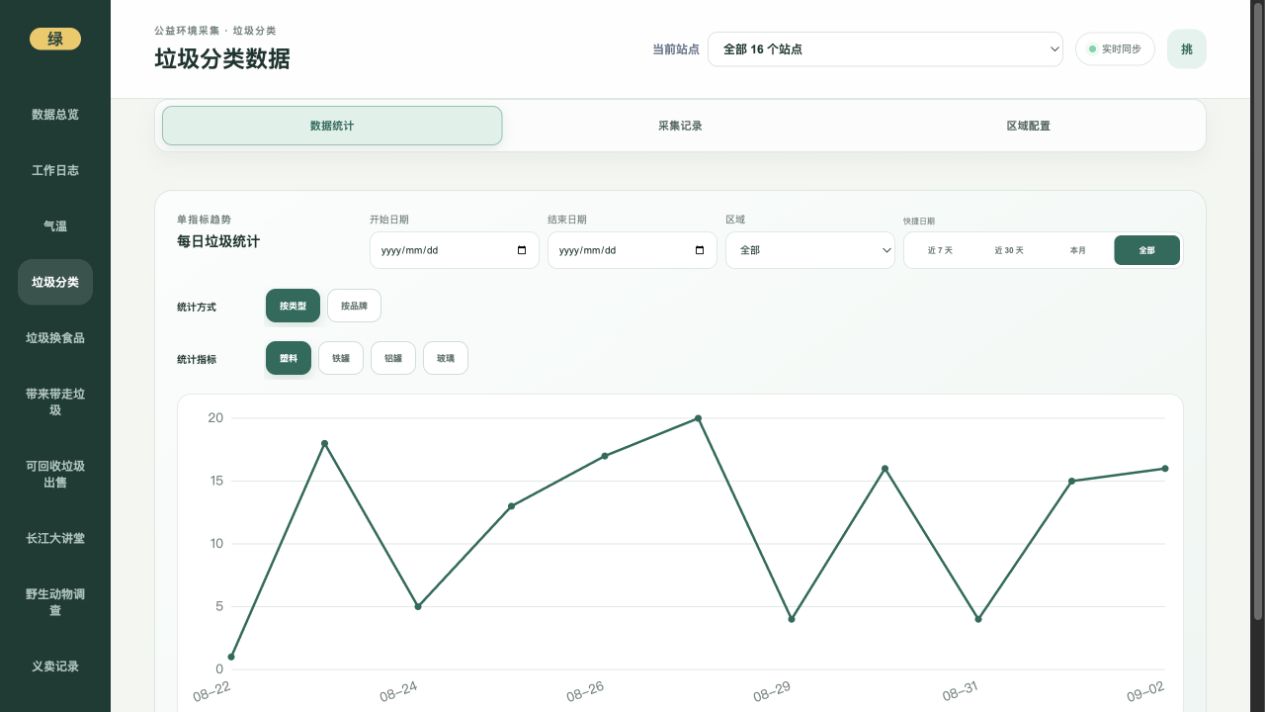Click the 每日垃圾统计 title

point(218,241)
